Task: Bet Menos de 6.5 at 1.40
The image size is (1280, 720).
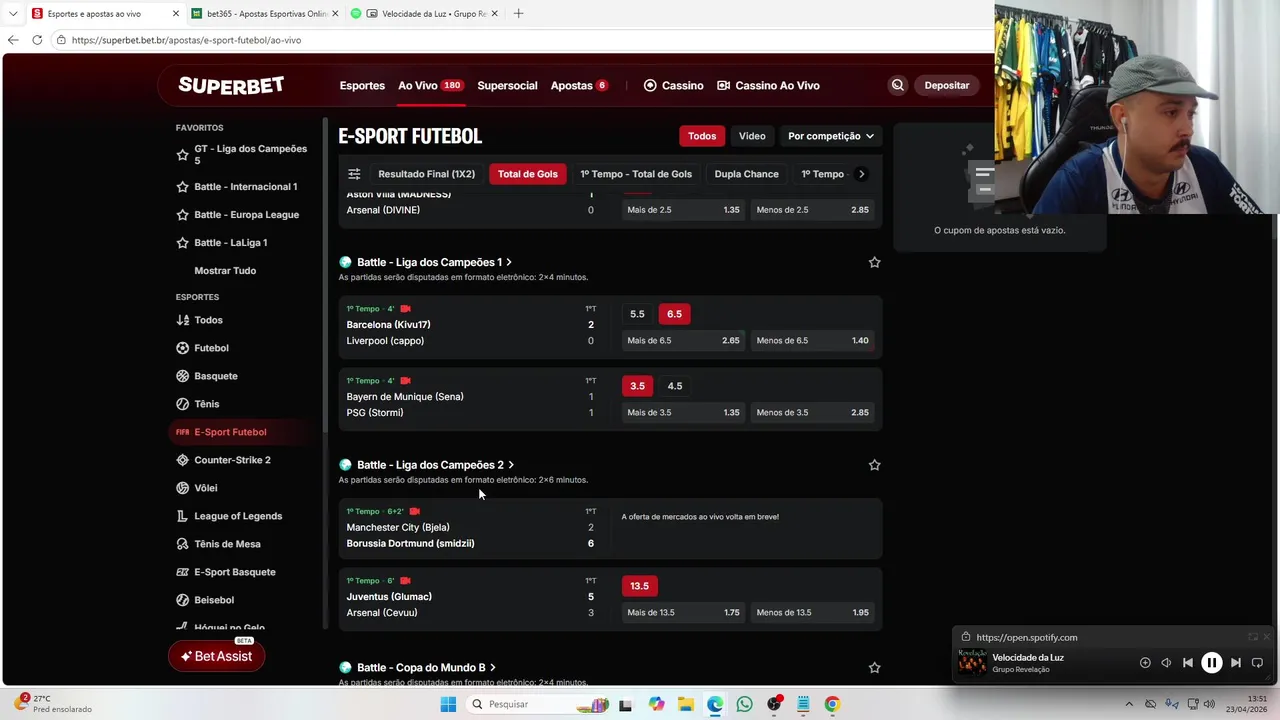Action: pyautogui.click(x=812, y=340)
